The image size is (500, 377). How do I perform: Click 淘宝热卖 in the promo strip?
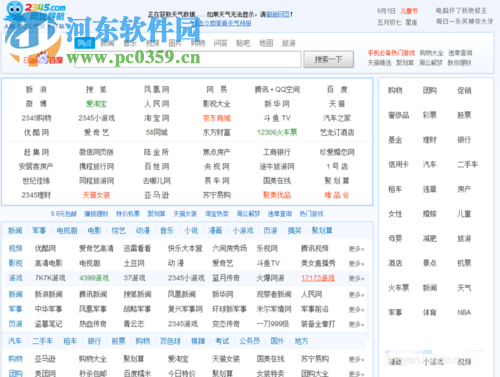pyautogui.click(x=217, y=214)
